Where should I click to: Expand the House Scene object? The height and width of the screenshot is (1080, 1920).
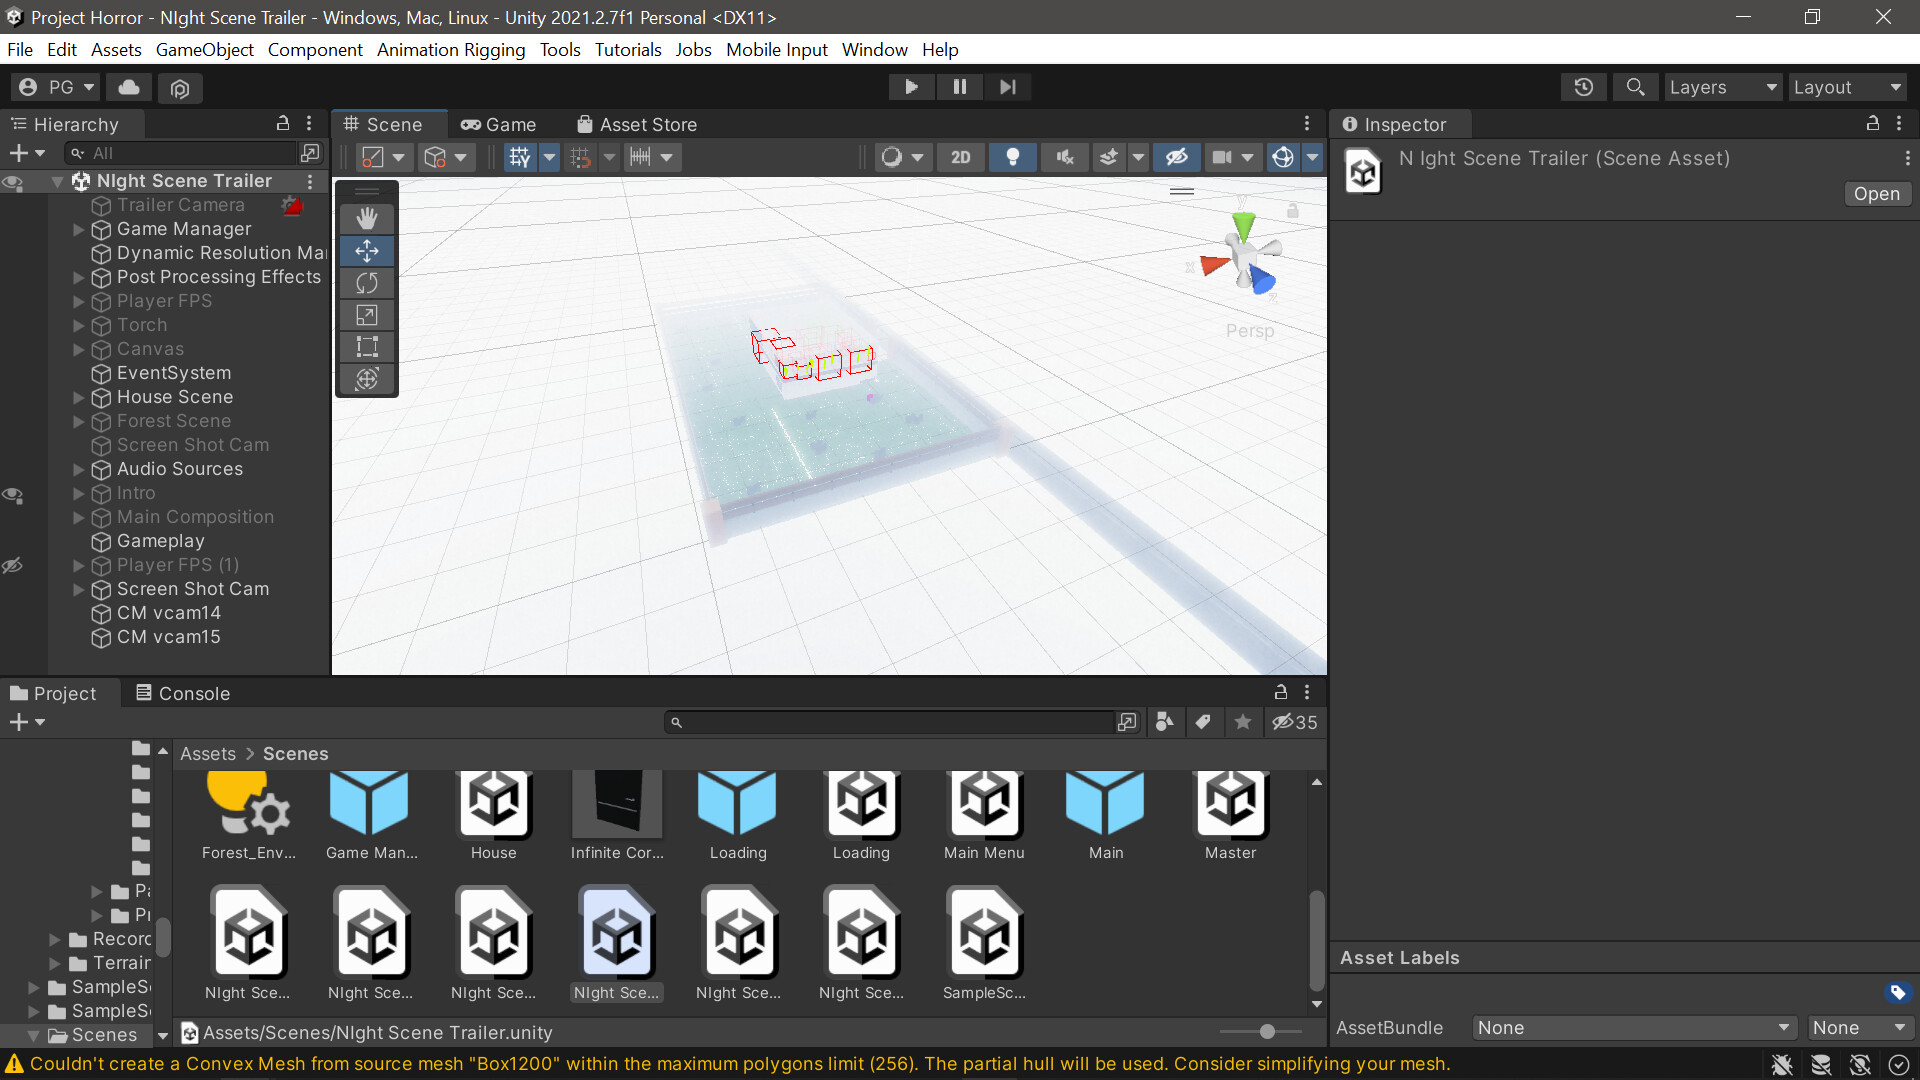pos(79,397)
